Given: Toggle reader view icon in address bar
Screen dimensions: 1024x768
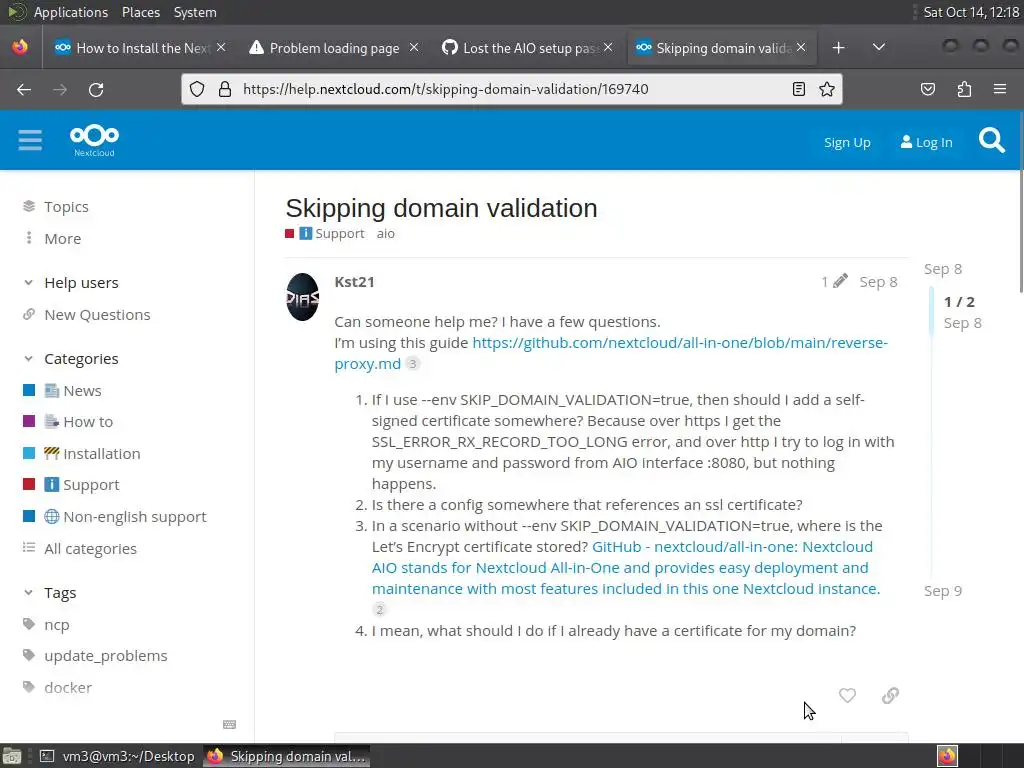Looking at the screenshot, I should 799,89.
